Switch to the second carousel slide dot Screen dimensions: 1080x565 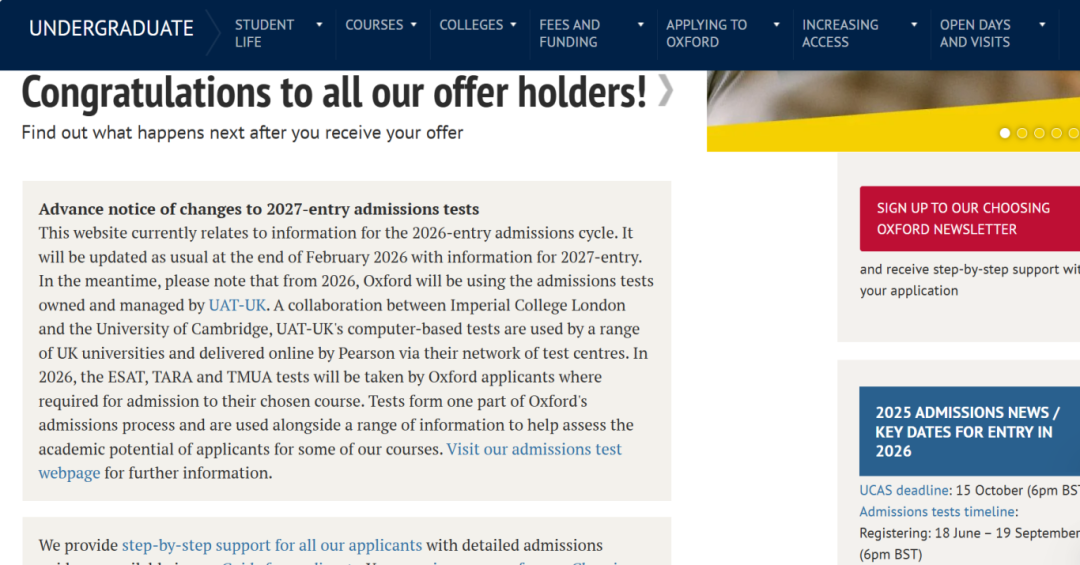coord(1022,133)
